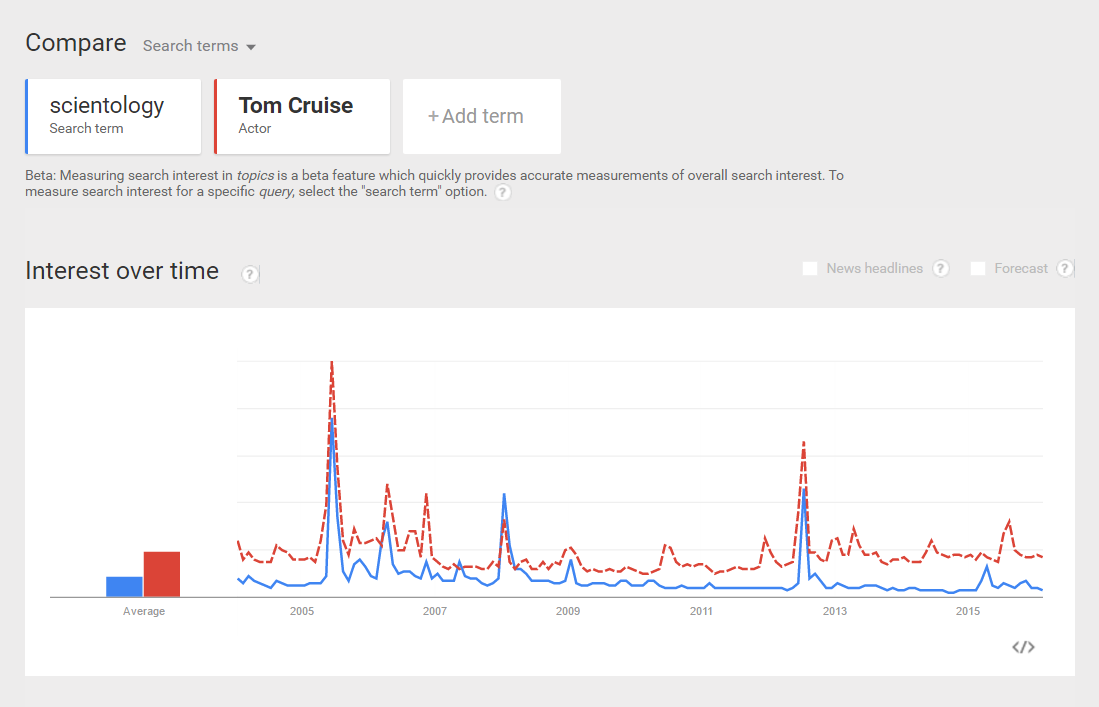Viewport: 1099px width, 707px height.
Task: Click the 2015 label on the time axis
Action: 967,611
